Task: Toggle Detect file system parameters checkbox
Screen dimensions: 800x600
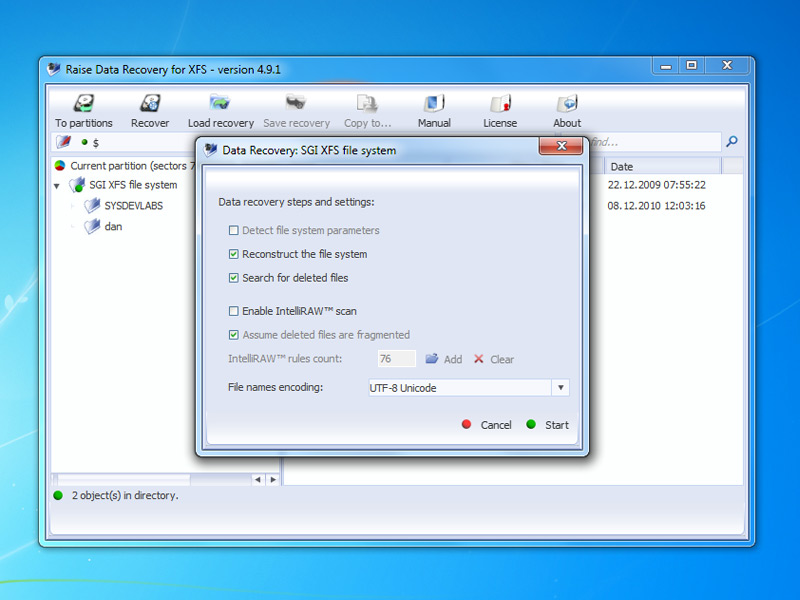Action: (233, 230)
